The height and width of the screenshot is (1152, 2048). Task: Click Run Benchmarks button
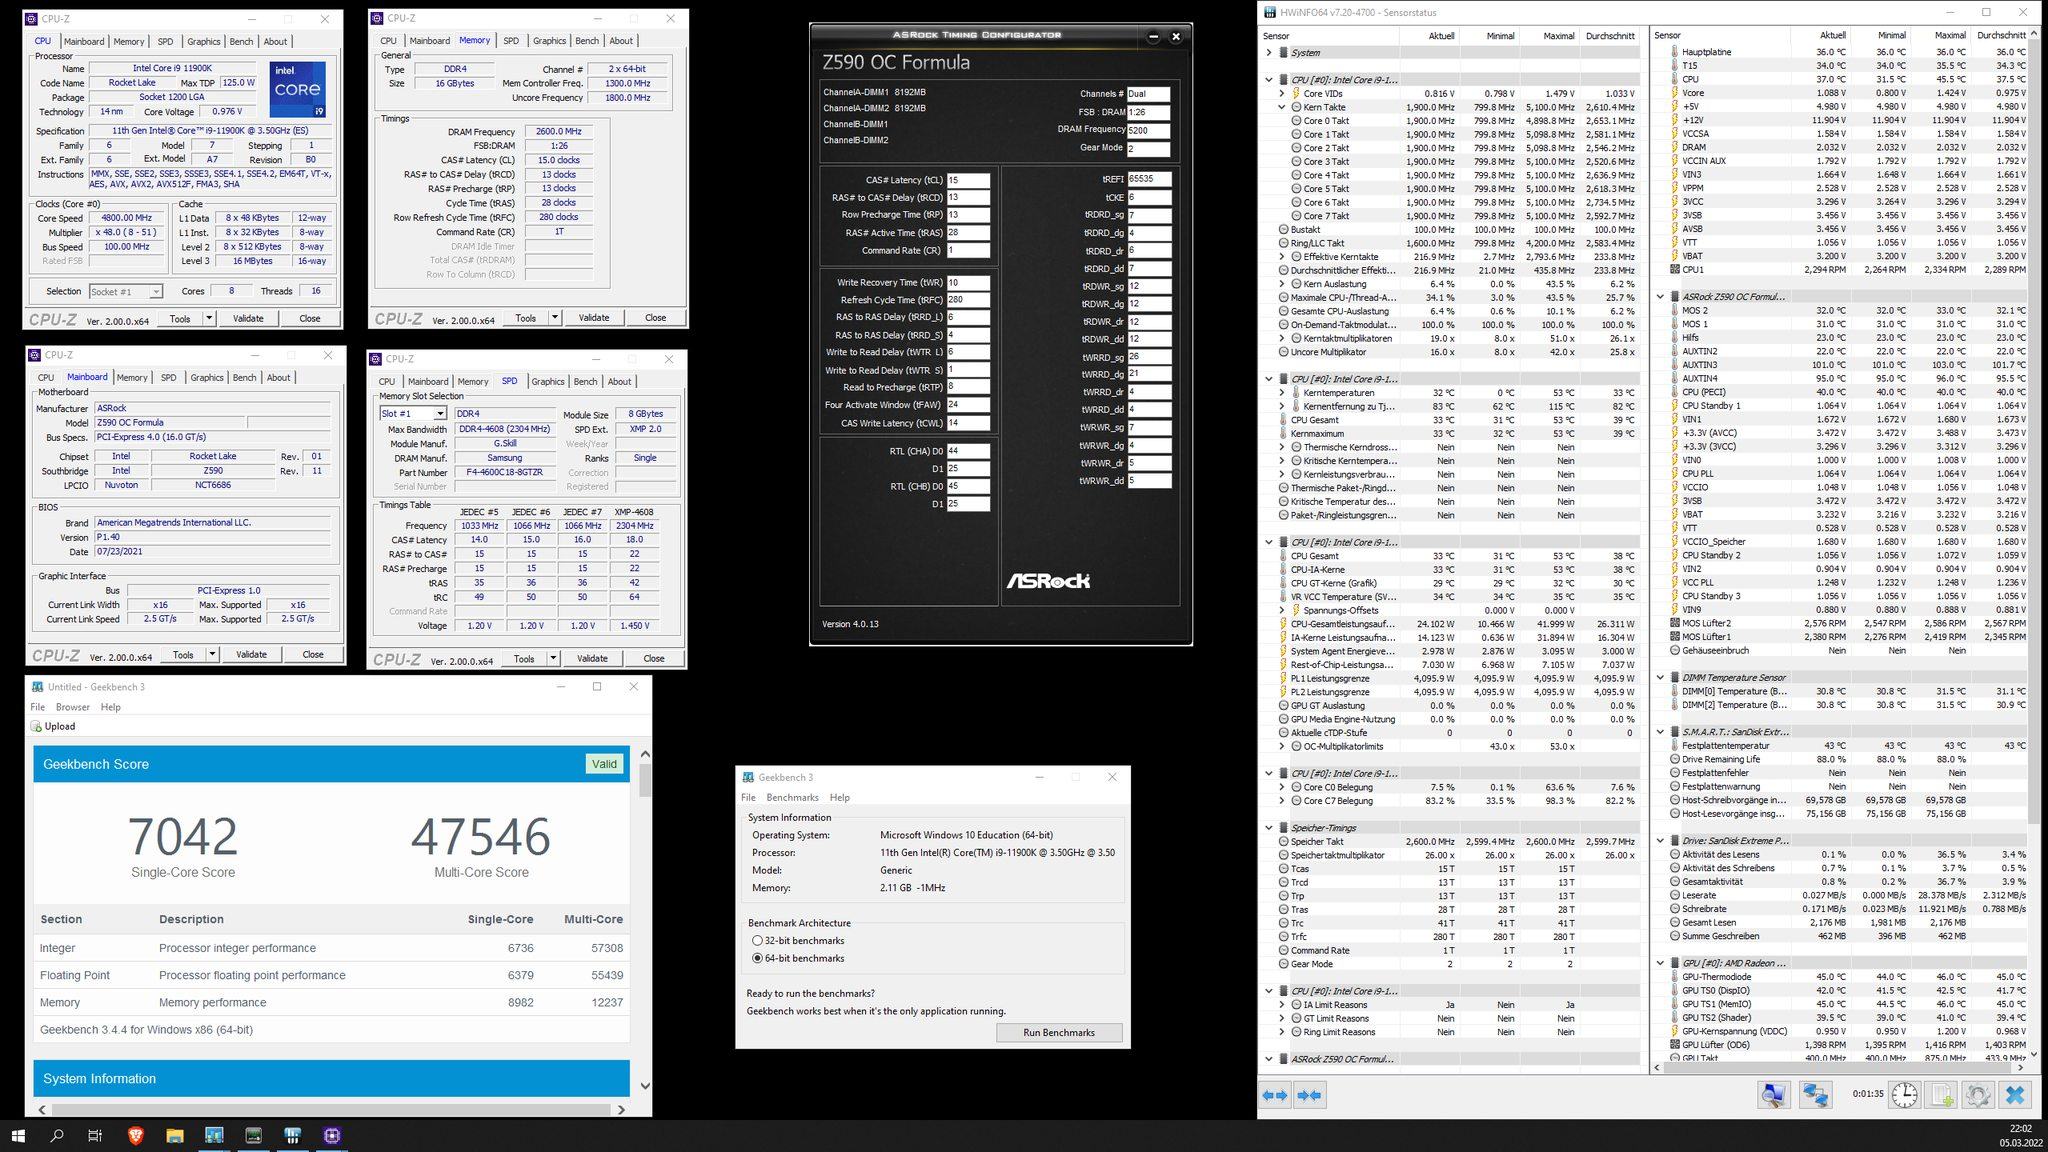tap(1059, 1032)
